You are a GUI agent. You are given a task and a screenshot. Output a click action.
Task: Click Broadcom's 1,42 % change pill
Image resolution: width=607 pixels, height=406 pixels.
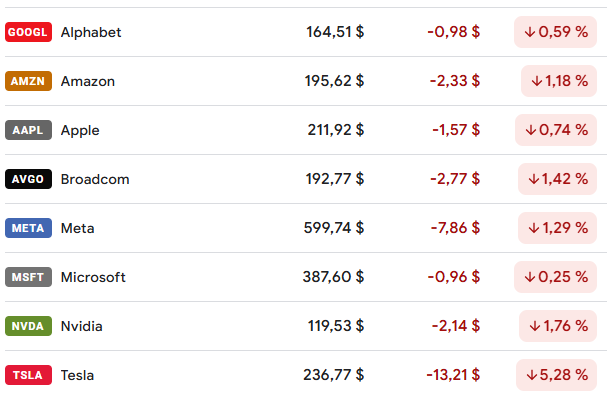pyautogui.click(x=557, y=179)
